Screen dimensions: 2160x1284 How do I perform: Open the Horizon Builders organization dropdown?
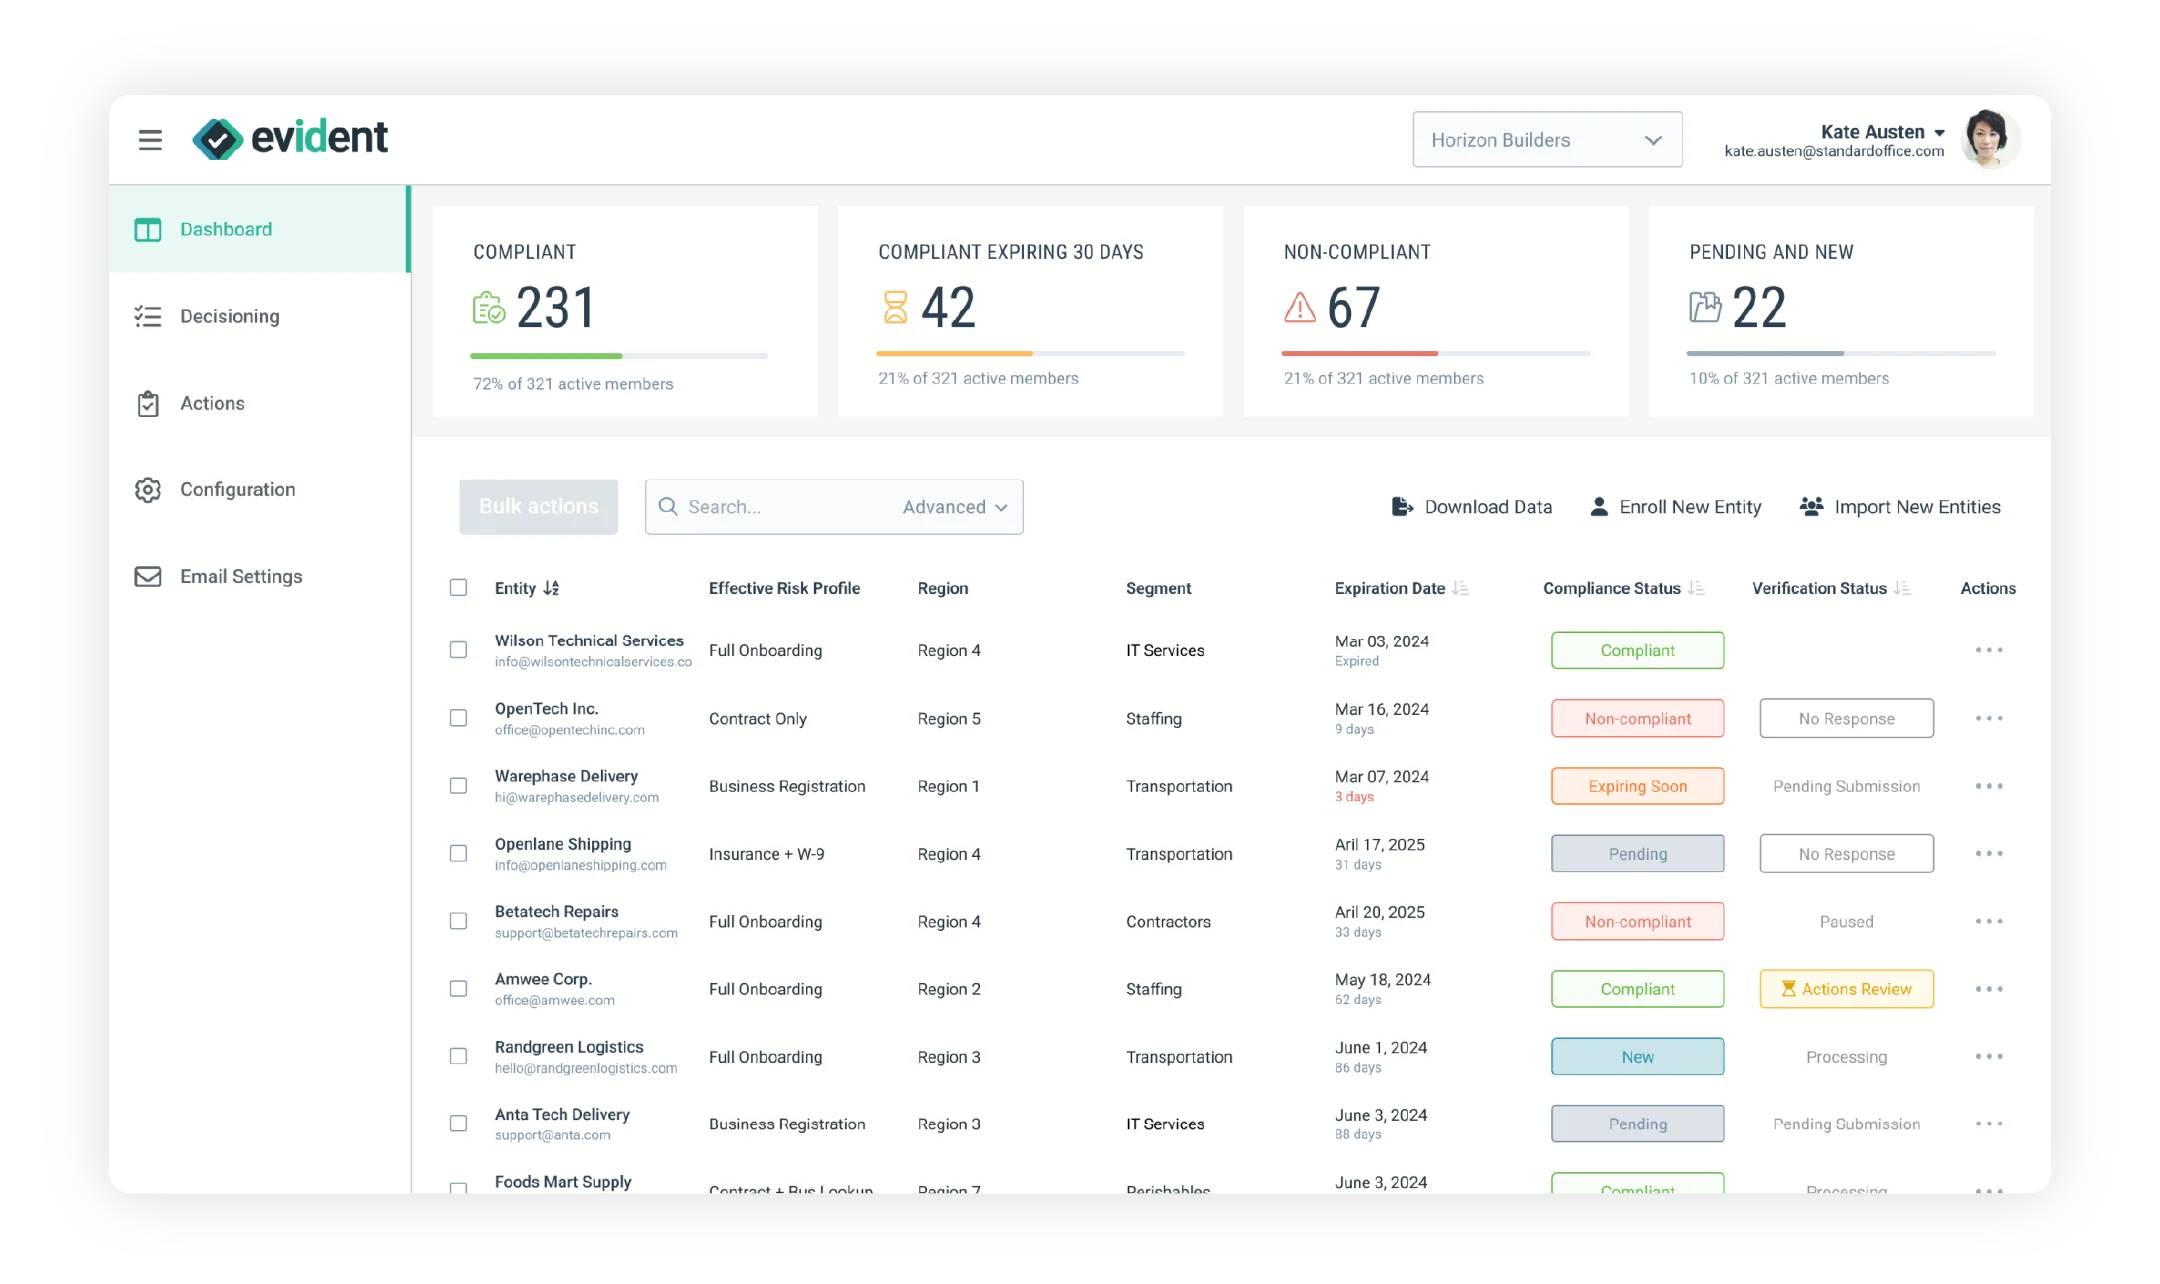click(x=1547, y=140)
